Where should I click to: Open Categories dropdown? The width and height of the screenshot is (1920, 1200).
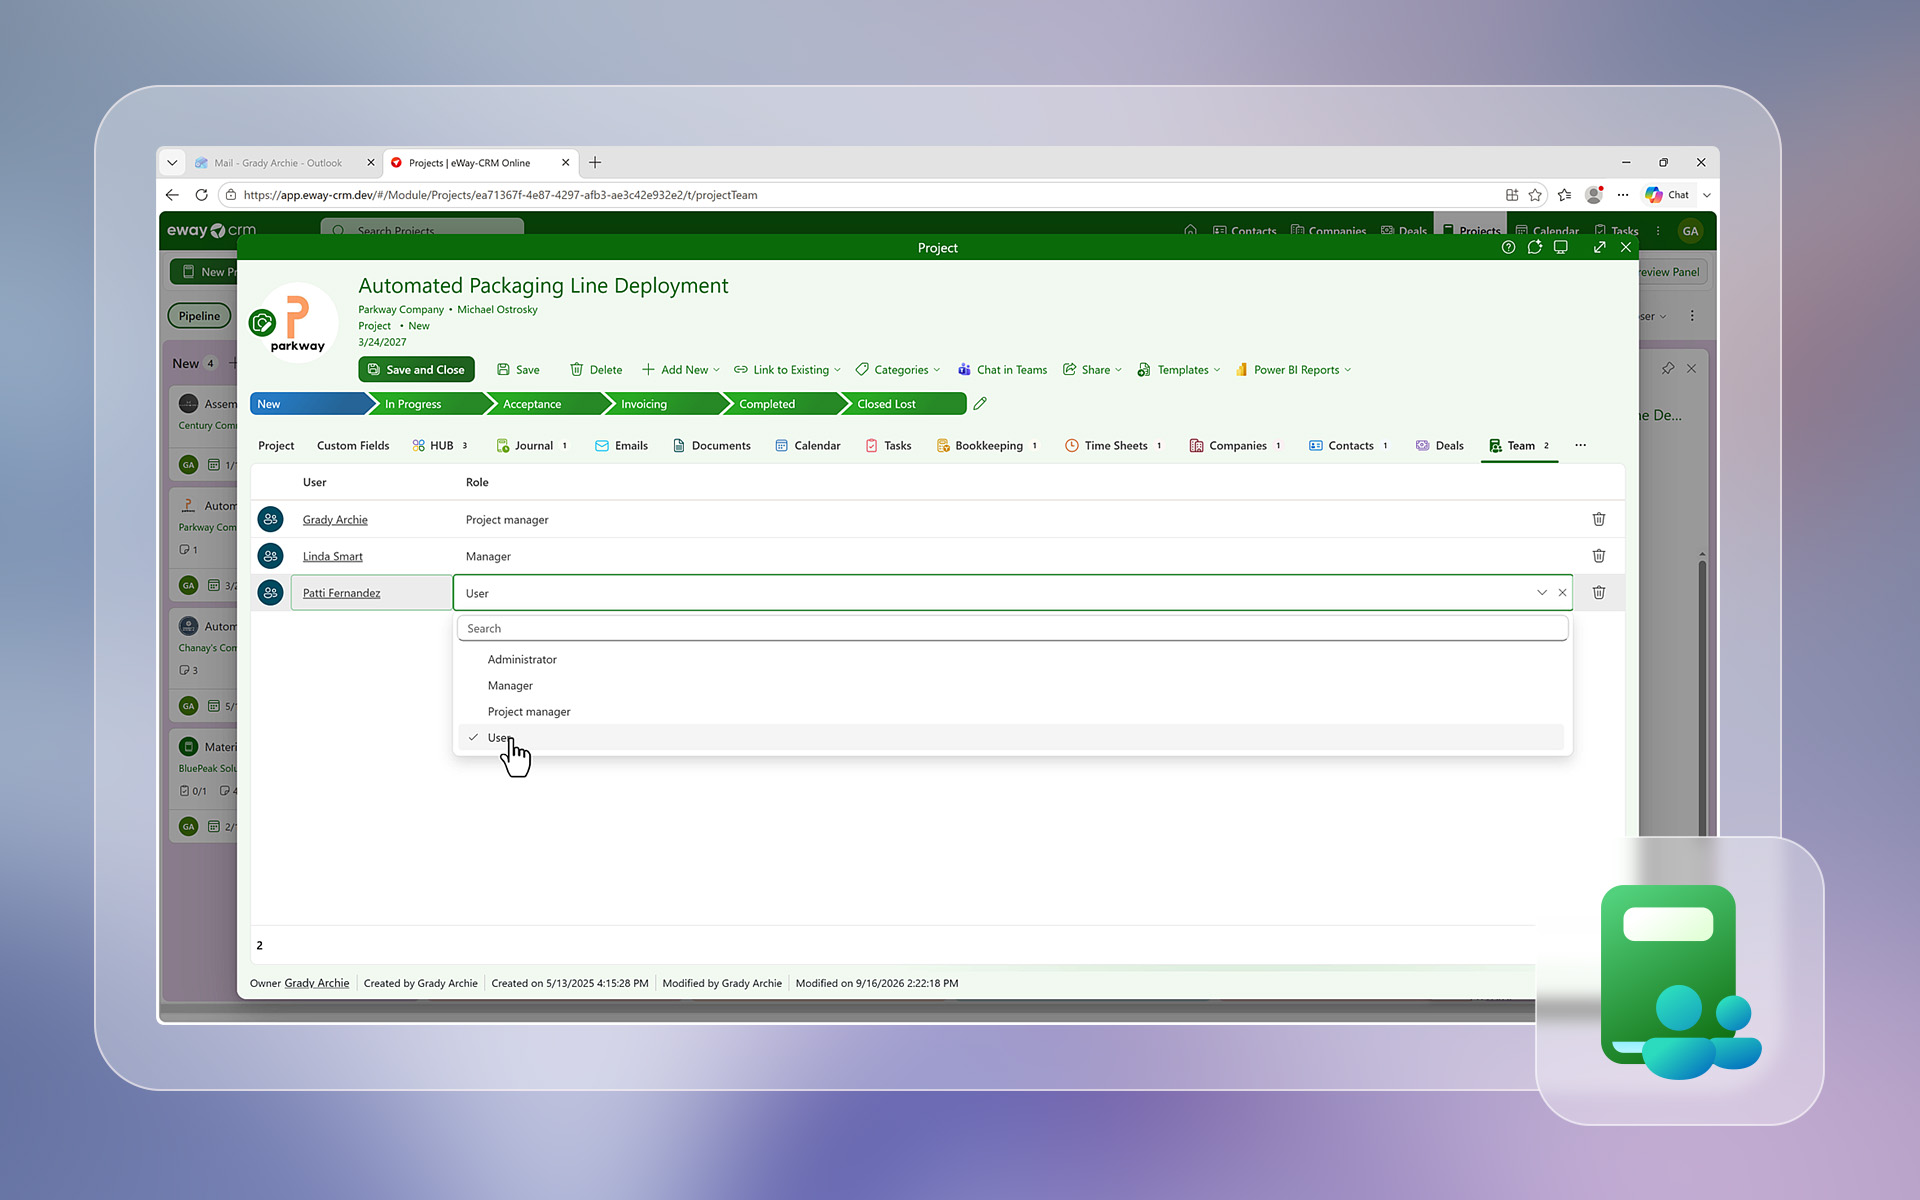897,370
